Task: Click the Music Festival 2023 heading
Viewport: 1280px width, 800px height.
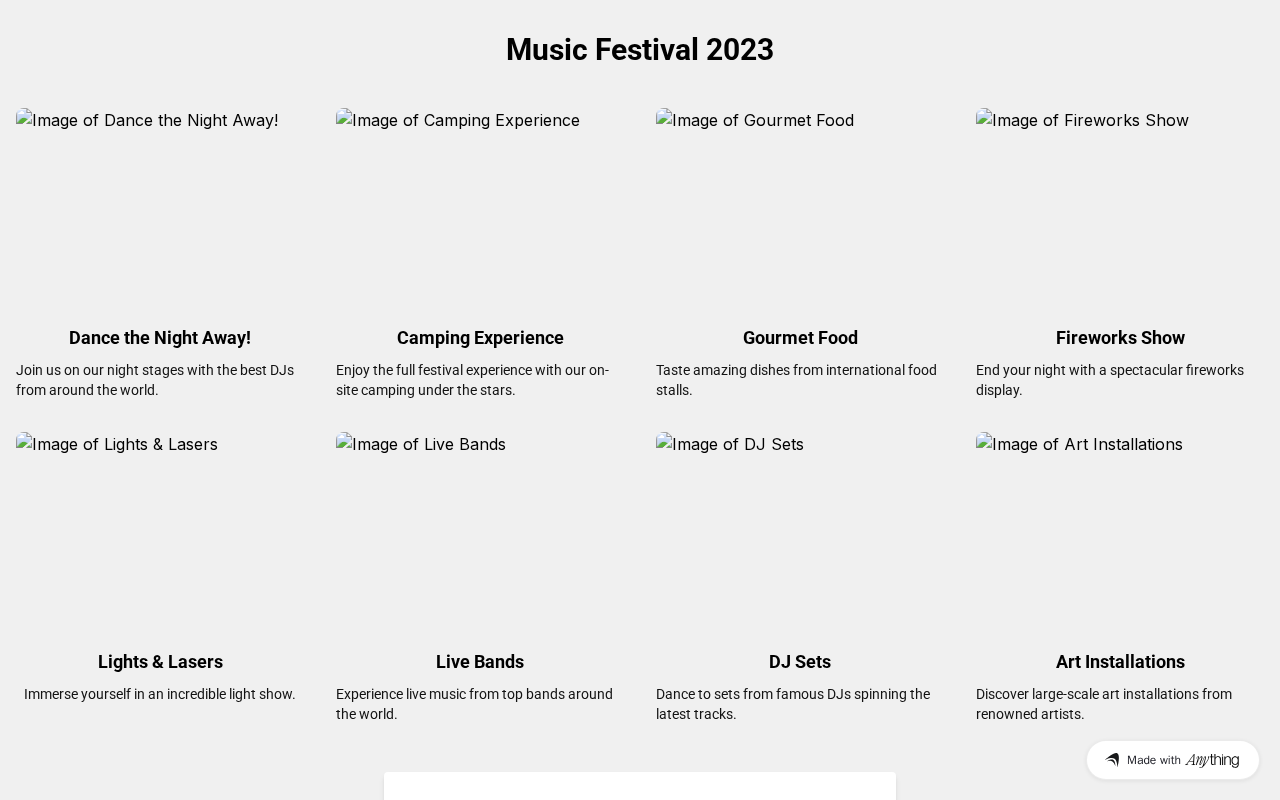Action: 640,50
